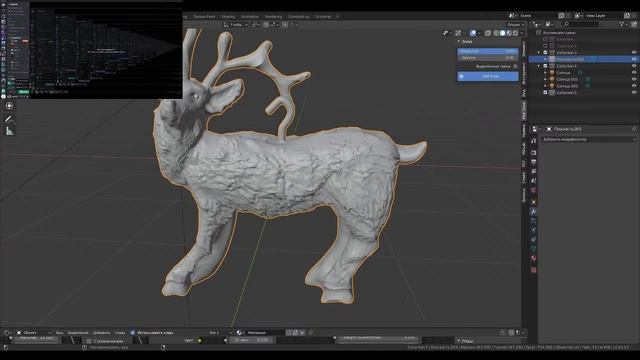
Task: Open the Rendering workspace tab
Action: pyautogui.click(x=273, y=17)
